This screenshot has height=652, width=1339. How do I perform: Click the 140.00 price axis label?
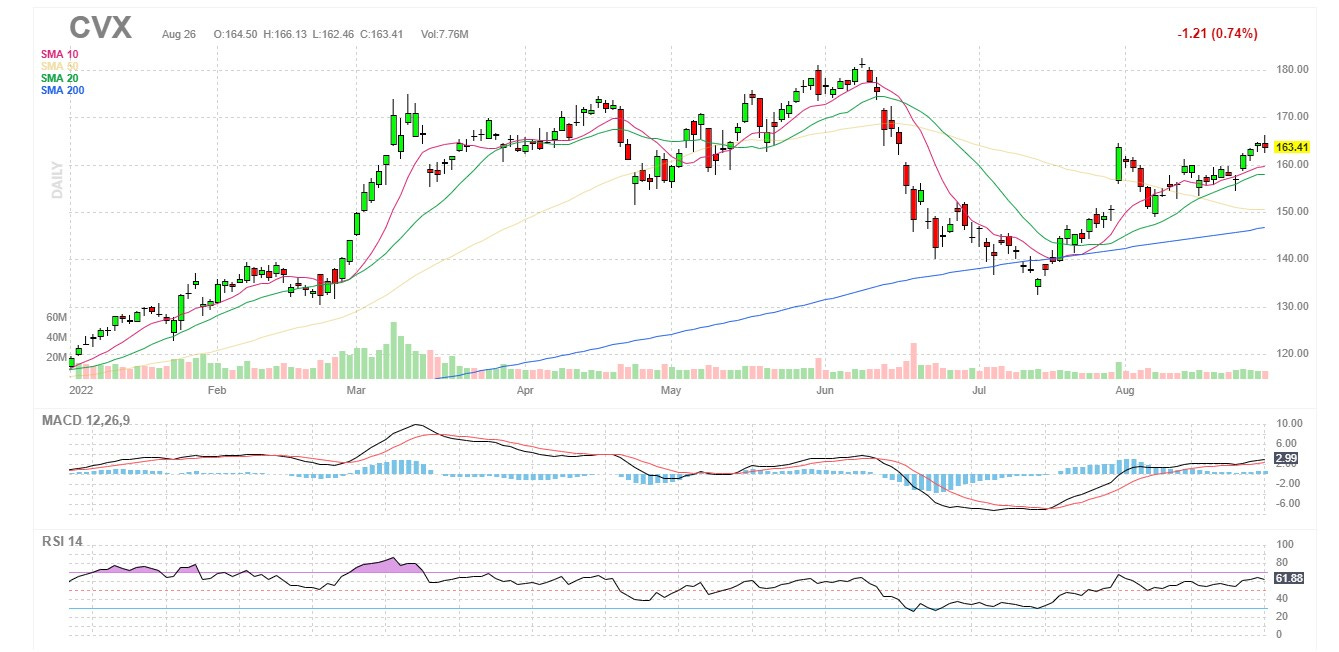coord(1292,258)
